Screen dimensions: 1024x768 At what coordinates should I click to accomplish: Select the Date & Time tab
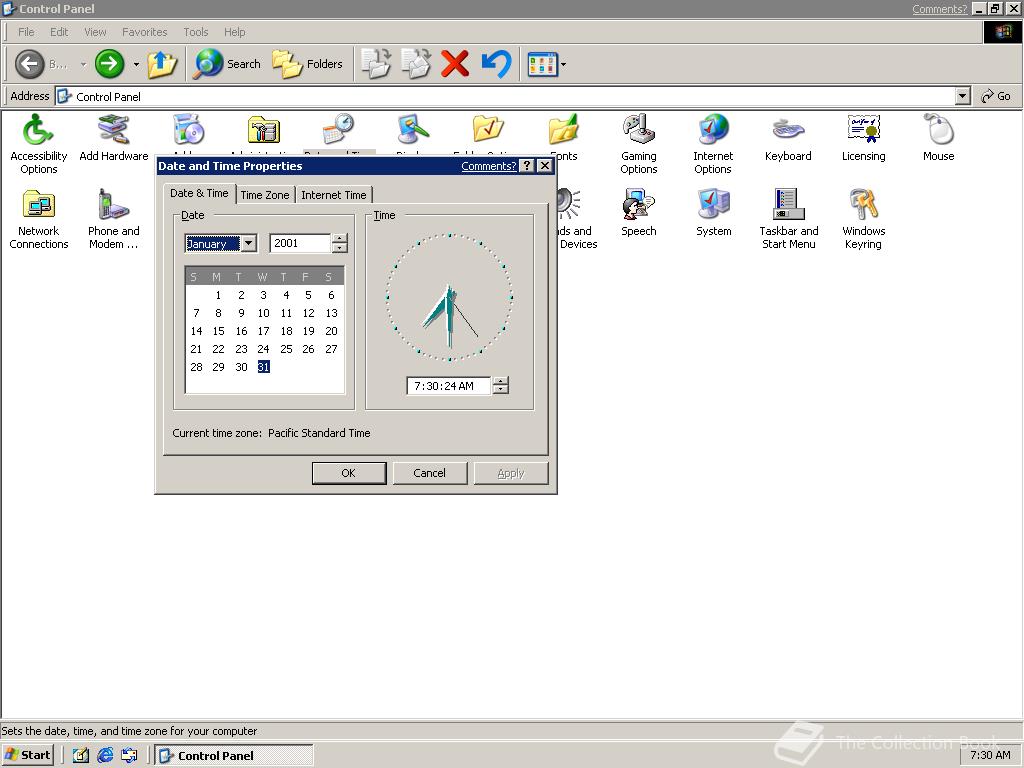click(x=199, y=193)
